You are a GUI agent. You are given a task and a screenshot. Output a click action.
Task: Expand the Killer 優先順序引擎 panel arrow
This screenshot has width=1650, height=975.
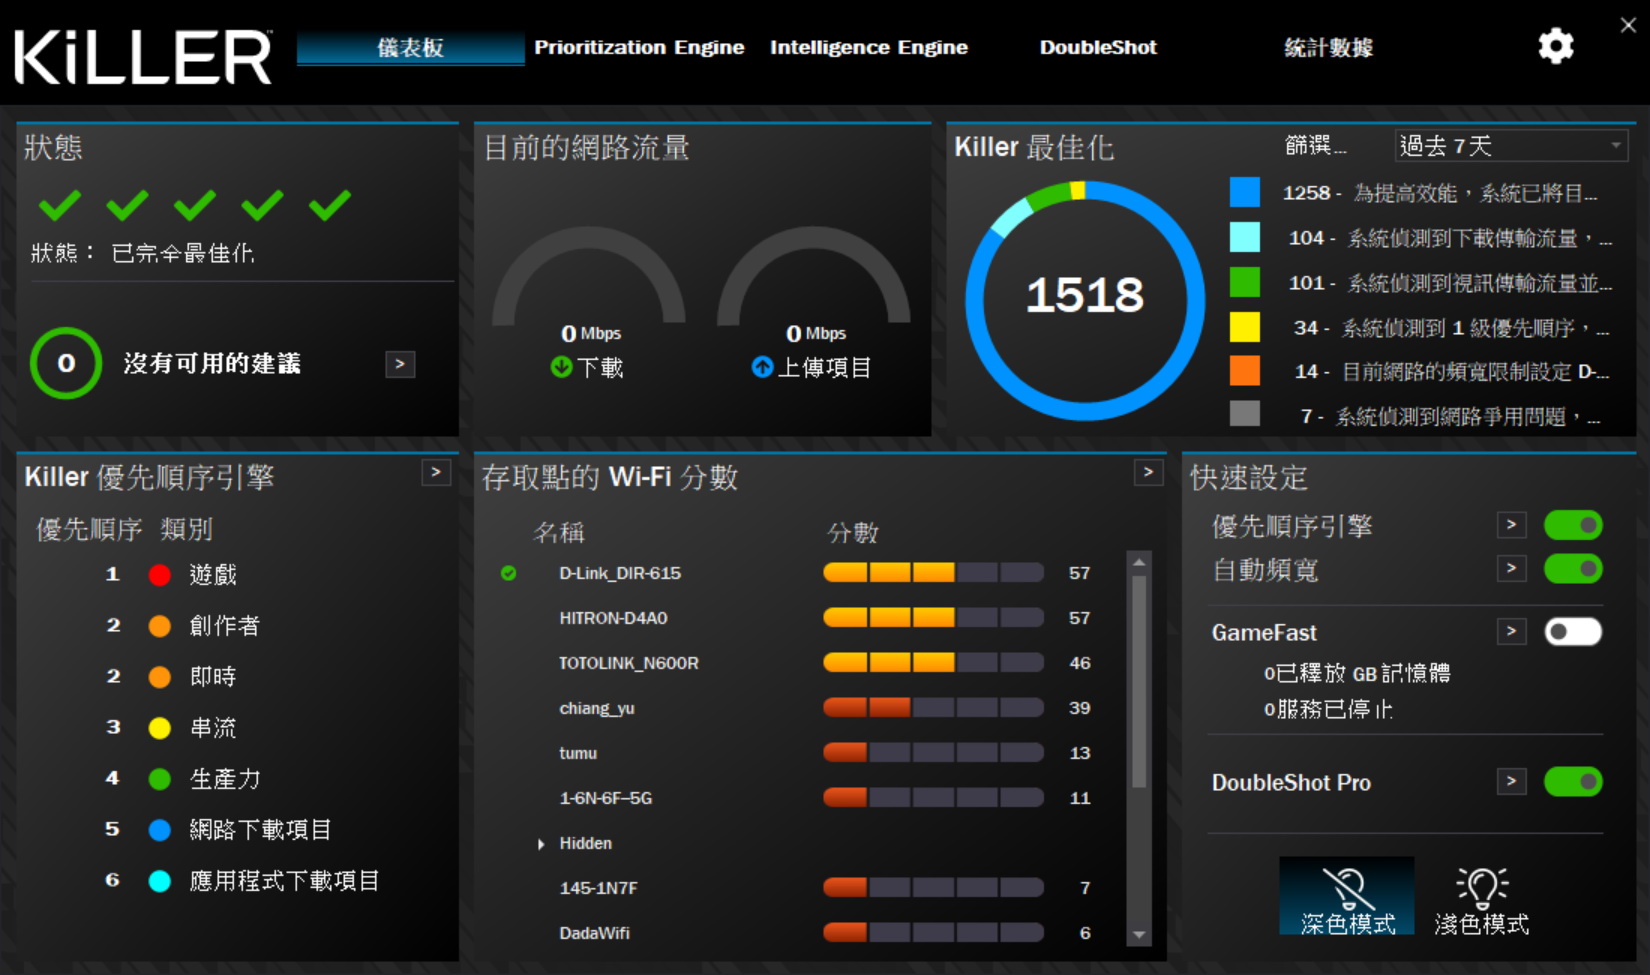(436, 472)
